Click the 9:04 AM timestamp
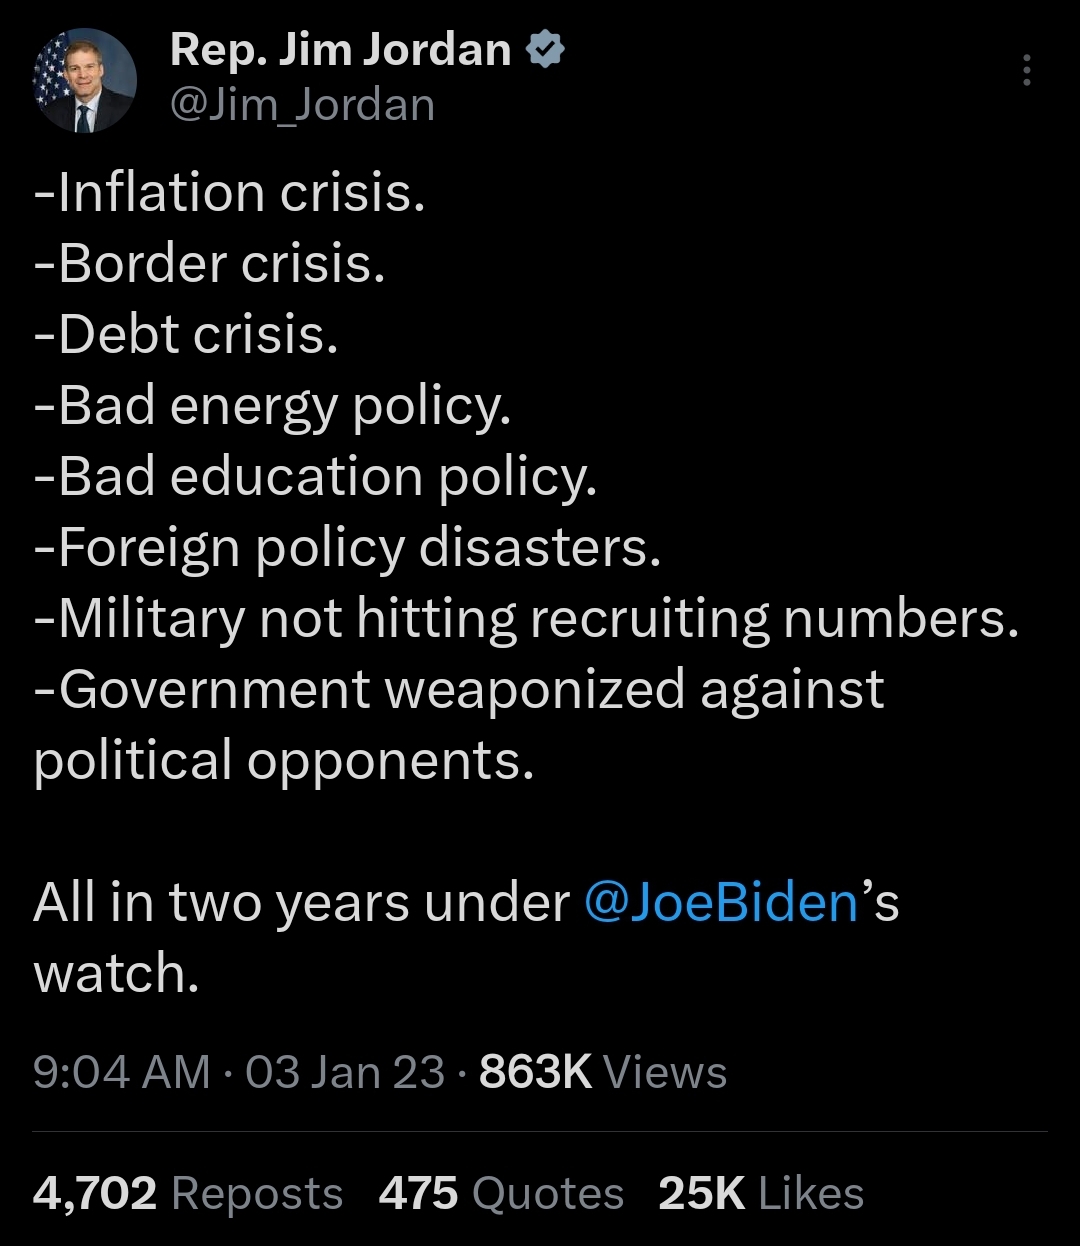This screenshot has height=1246, width=1080. coord(122,1072)
